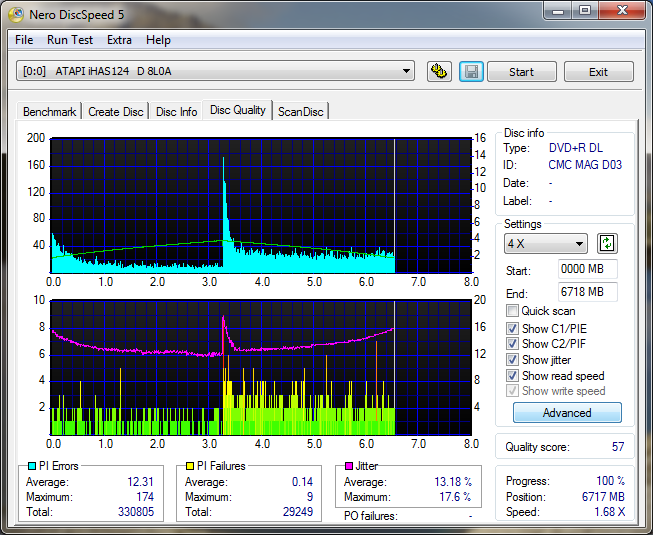Switch to the Create Disc tab
This screenshot has height=535, width=653.
[116, 112]
